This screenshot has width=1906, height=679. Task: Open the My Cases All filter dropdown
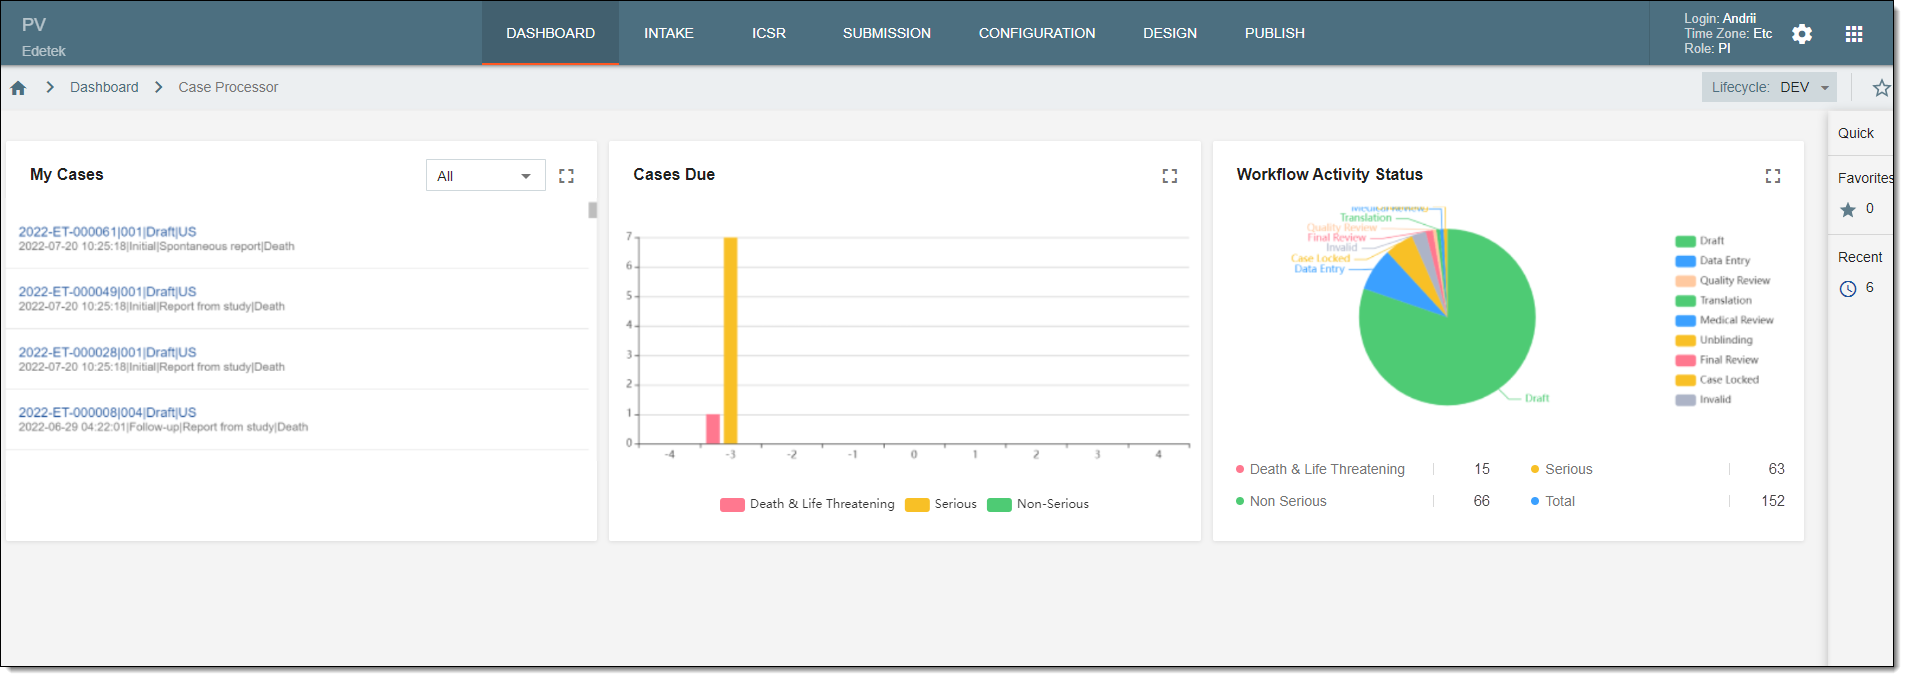click(485, 176)
